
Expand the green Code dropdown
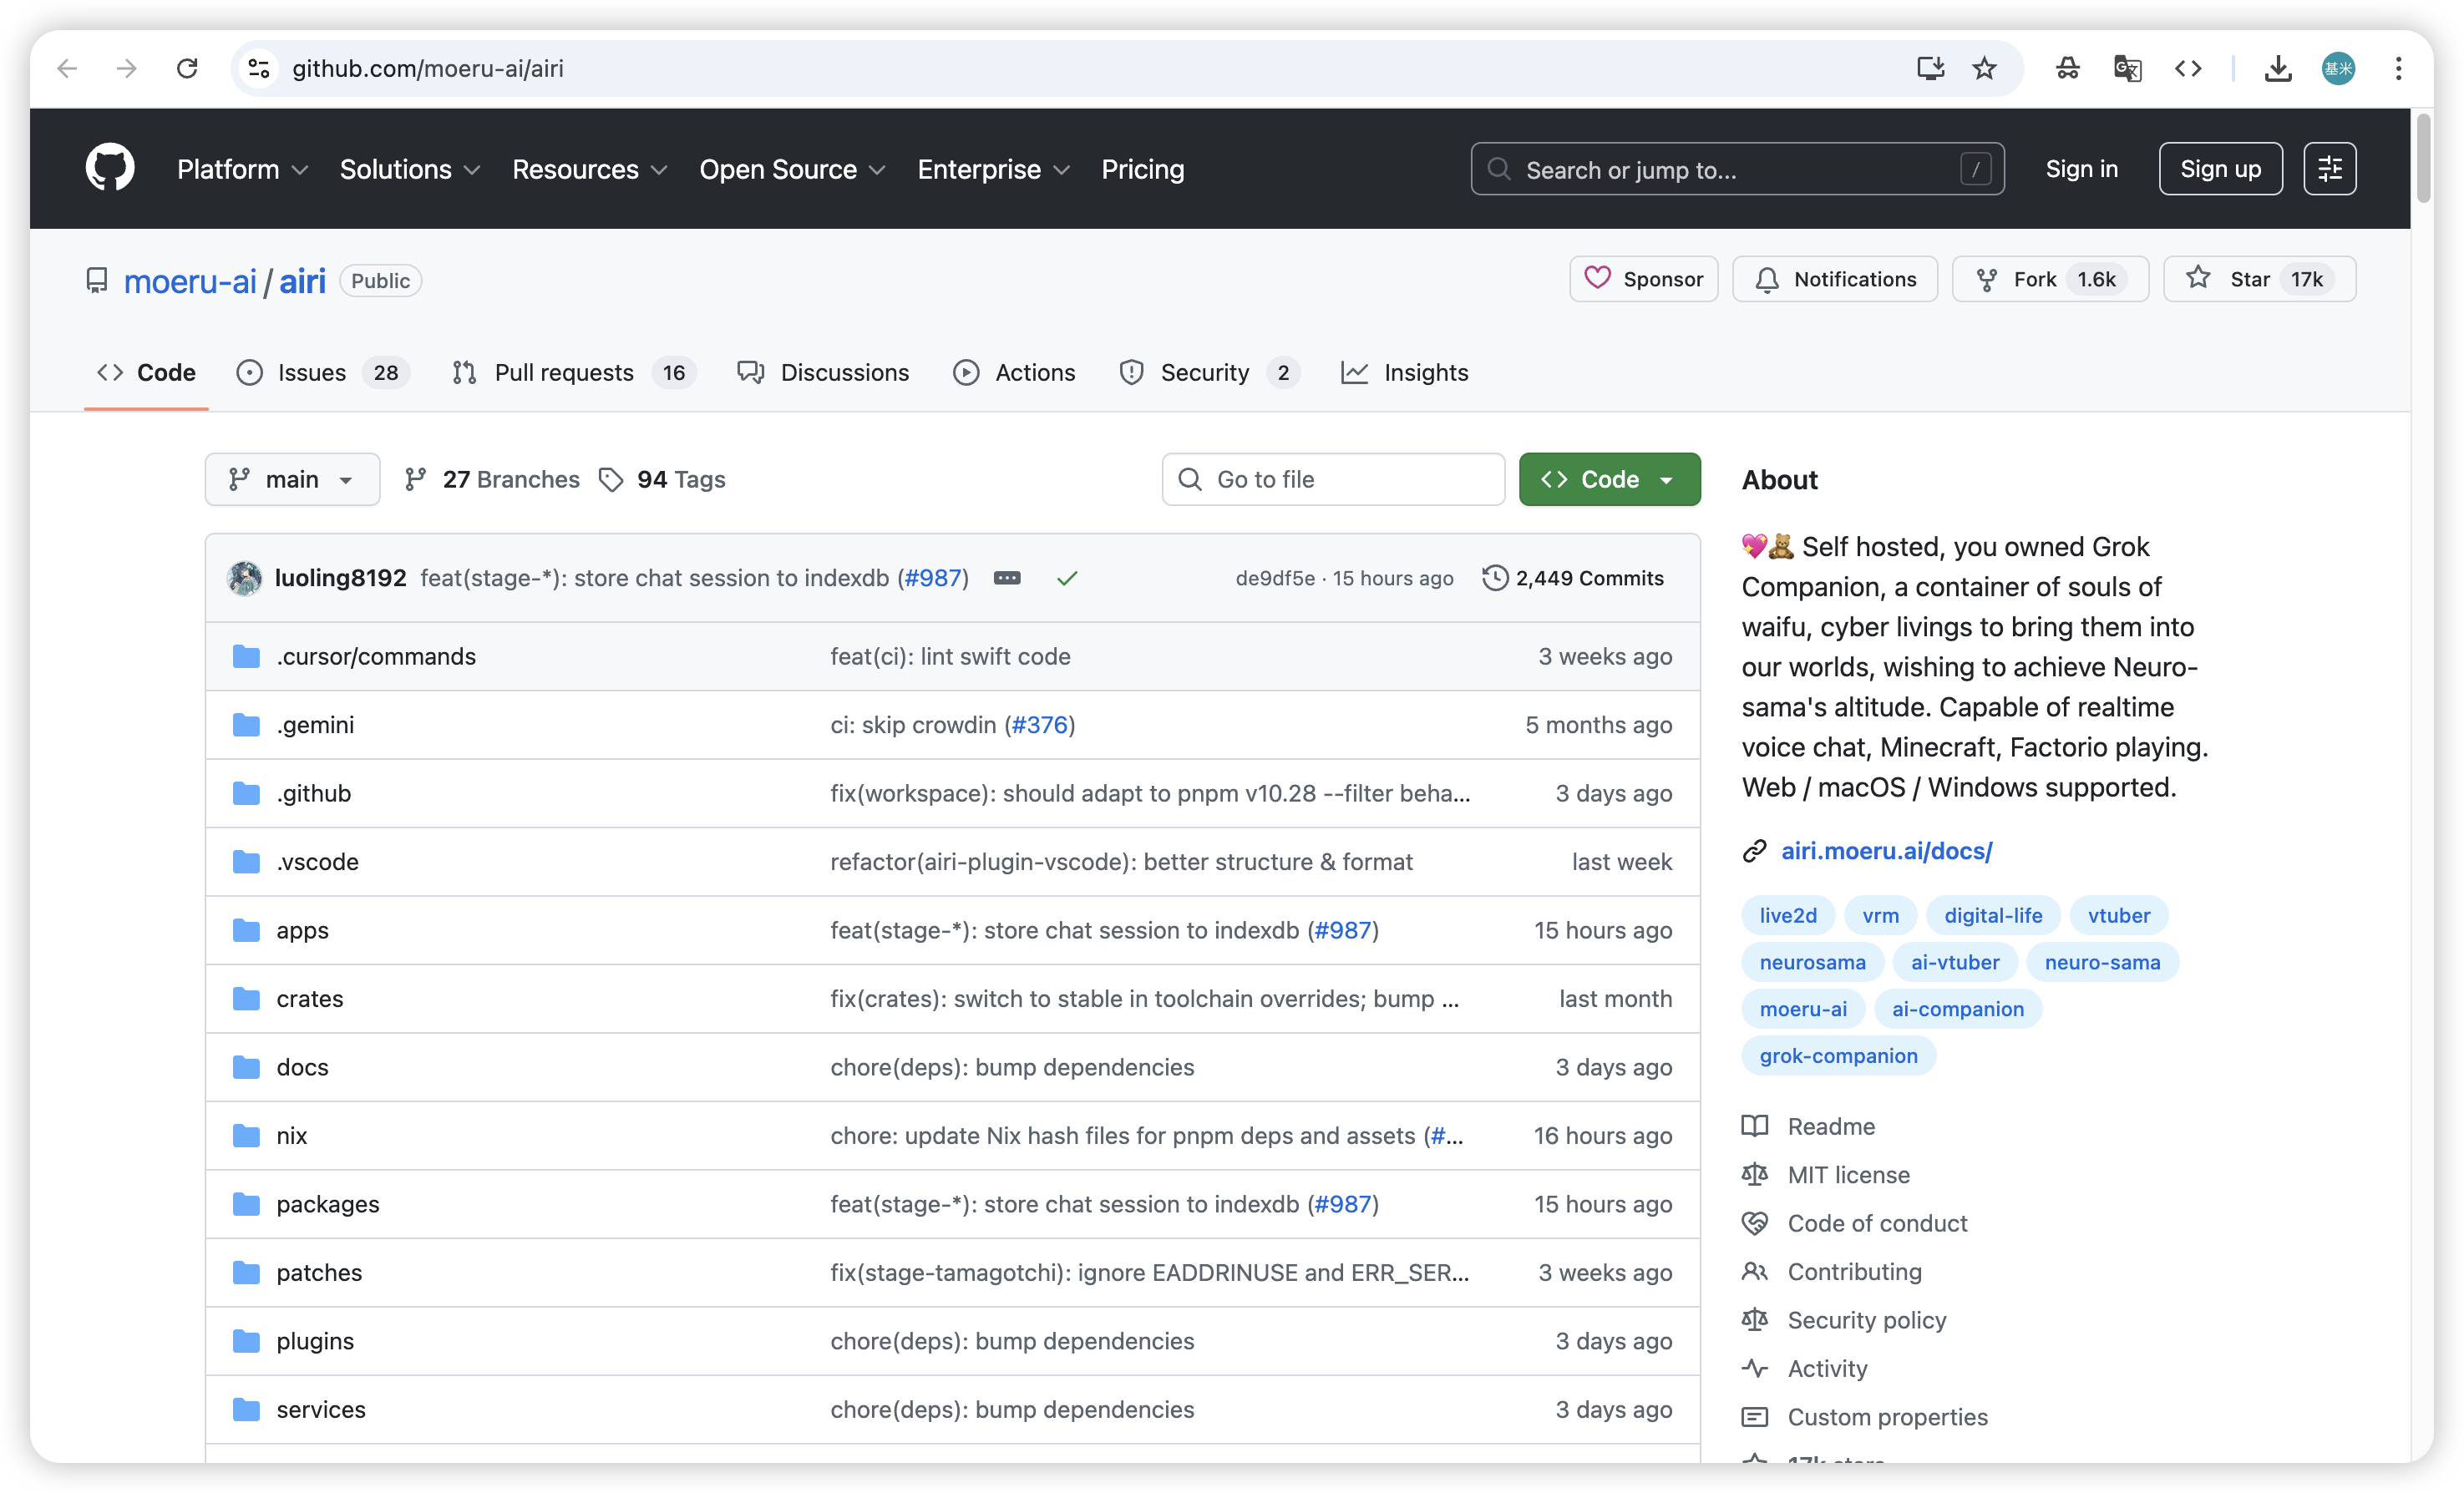point(1609,480)
